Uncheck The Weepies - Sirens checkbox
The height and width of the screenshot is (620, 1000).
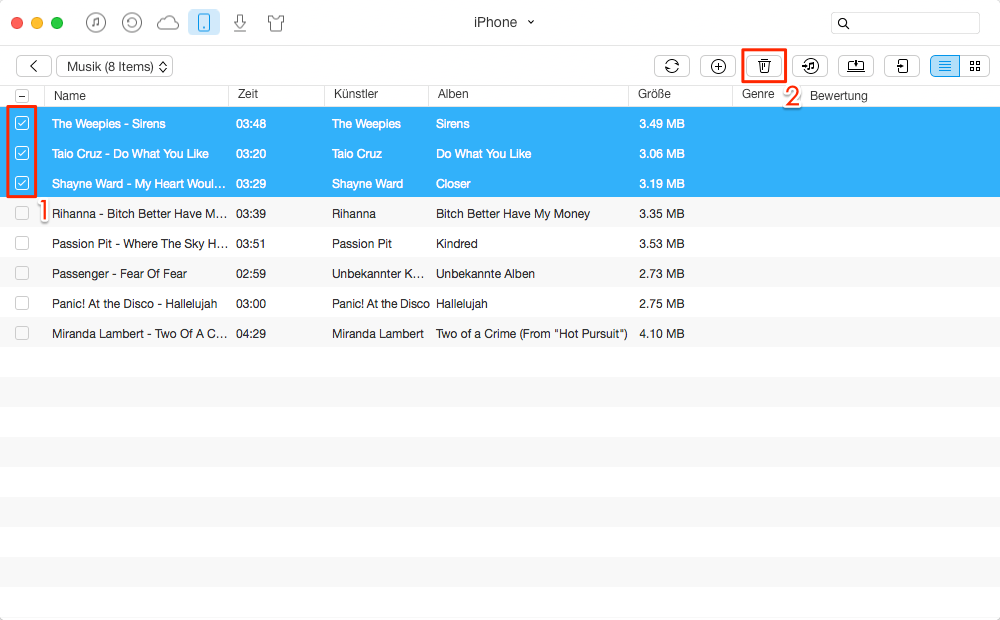click(22, 123)
